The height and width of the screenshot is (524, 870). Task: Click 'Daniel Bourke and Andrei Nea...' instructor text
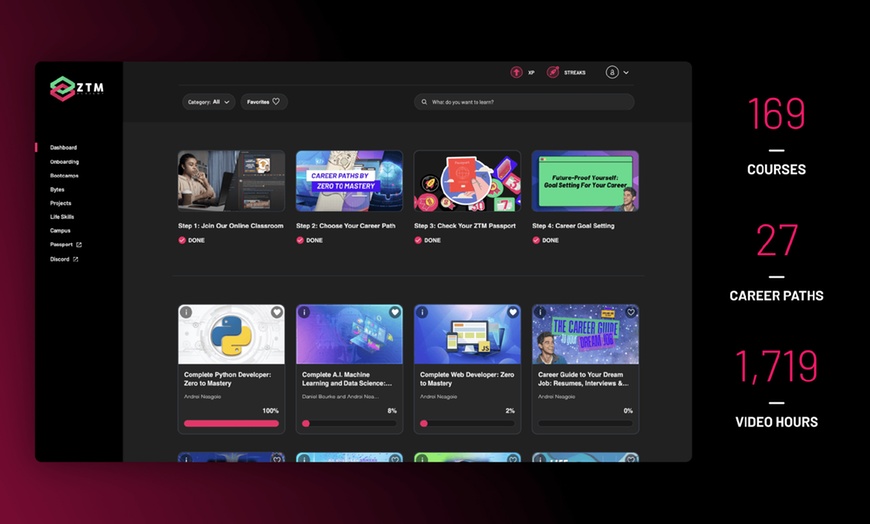click(340, 397)
